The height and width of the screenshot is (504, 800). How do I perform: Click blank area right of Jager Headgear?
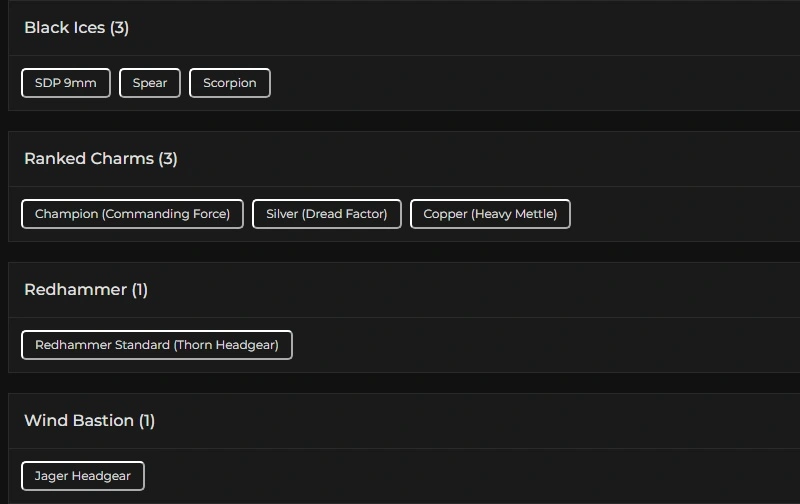[x=450, y=476]
